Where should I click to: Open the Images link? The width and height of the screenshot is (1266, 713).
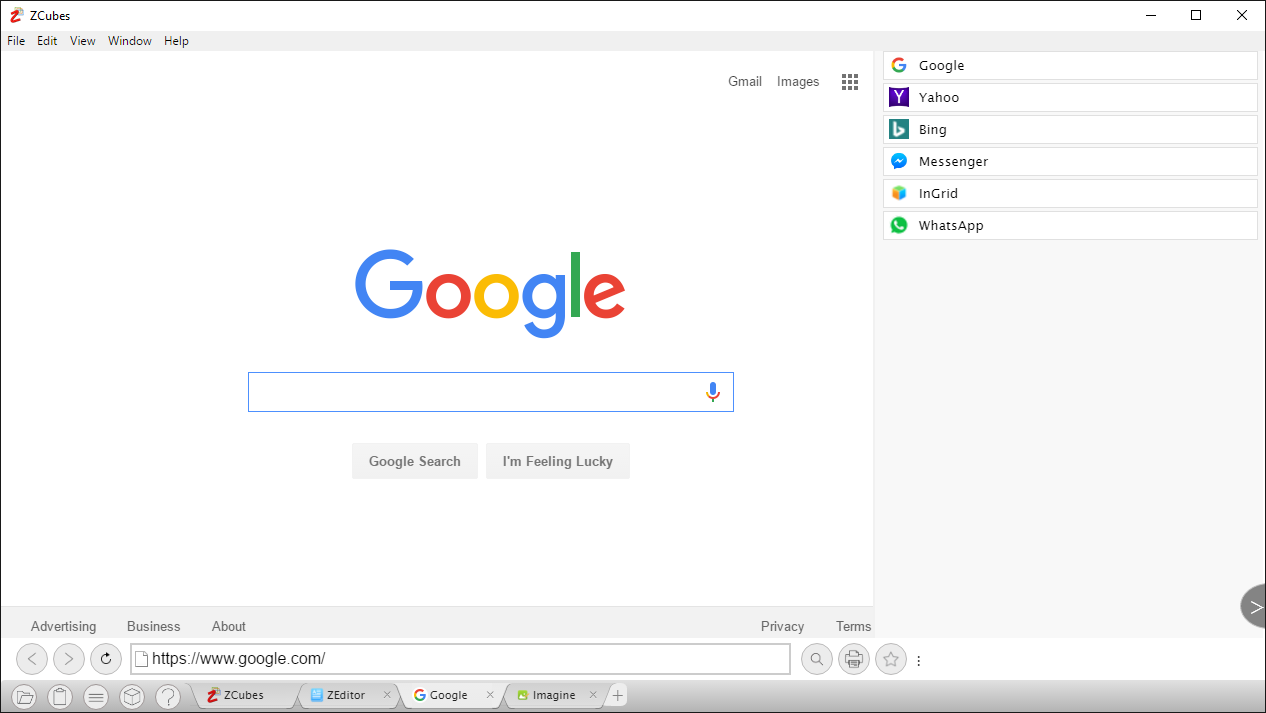pyautogui.click(x=798, y=82)
